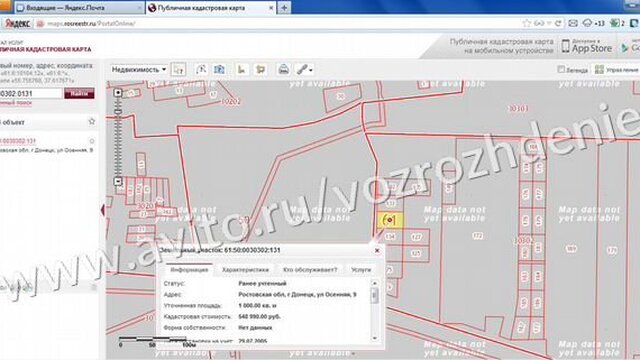
Task: Switch to the Характеристики tab
Action: tap(245, 270)
